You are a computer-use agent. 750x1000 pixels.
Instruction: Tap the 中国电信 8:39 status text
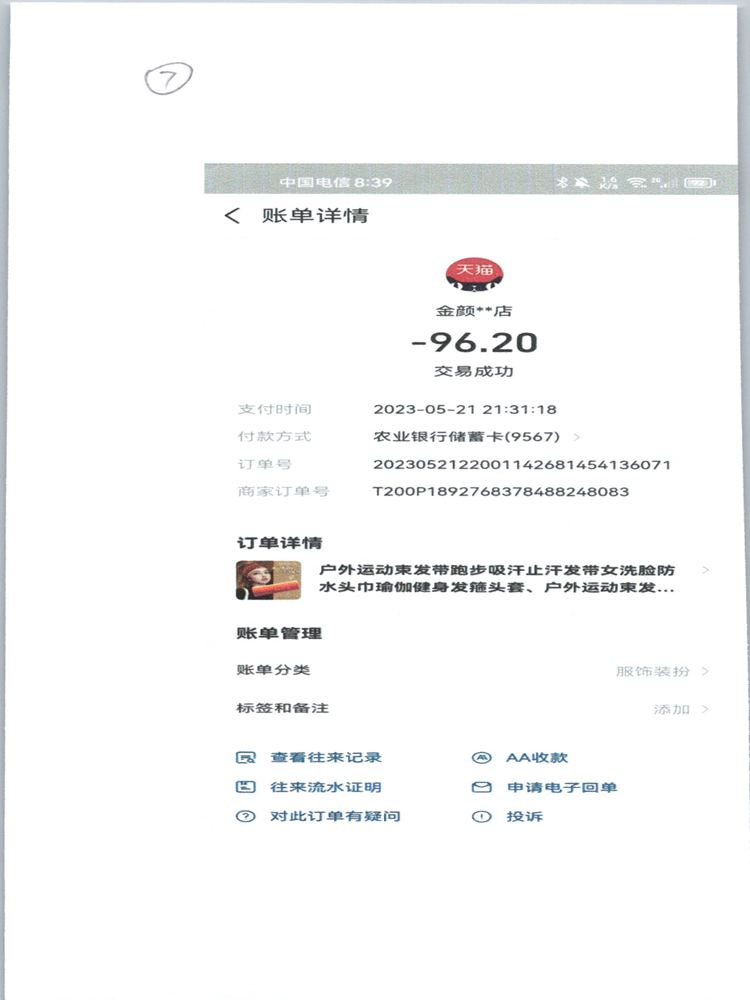[x=335, y=182]
